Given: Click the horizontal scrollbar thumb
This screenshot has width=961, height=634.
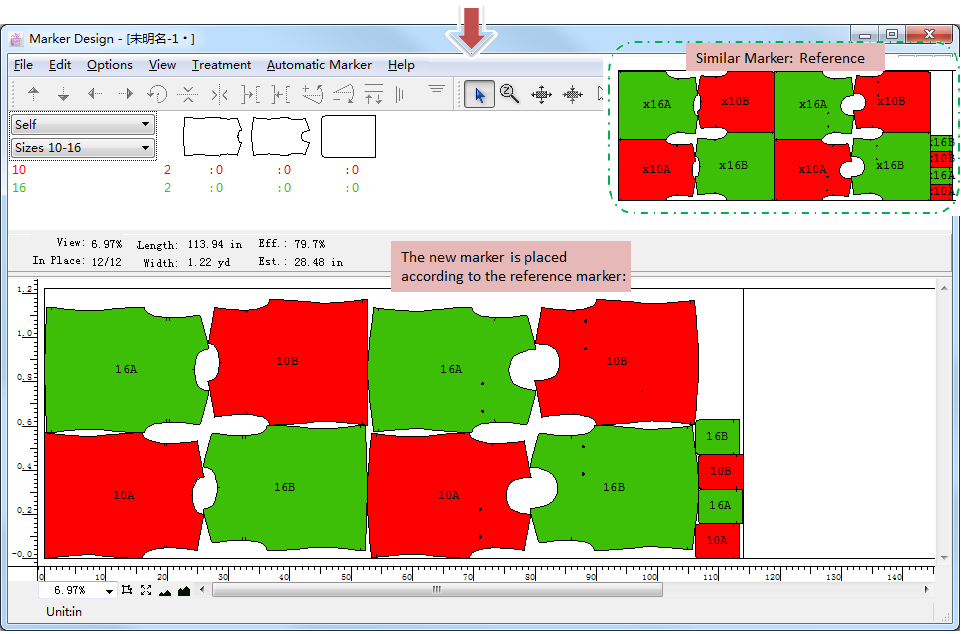Looking at the screenshot, I should coord(437,590).
